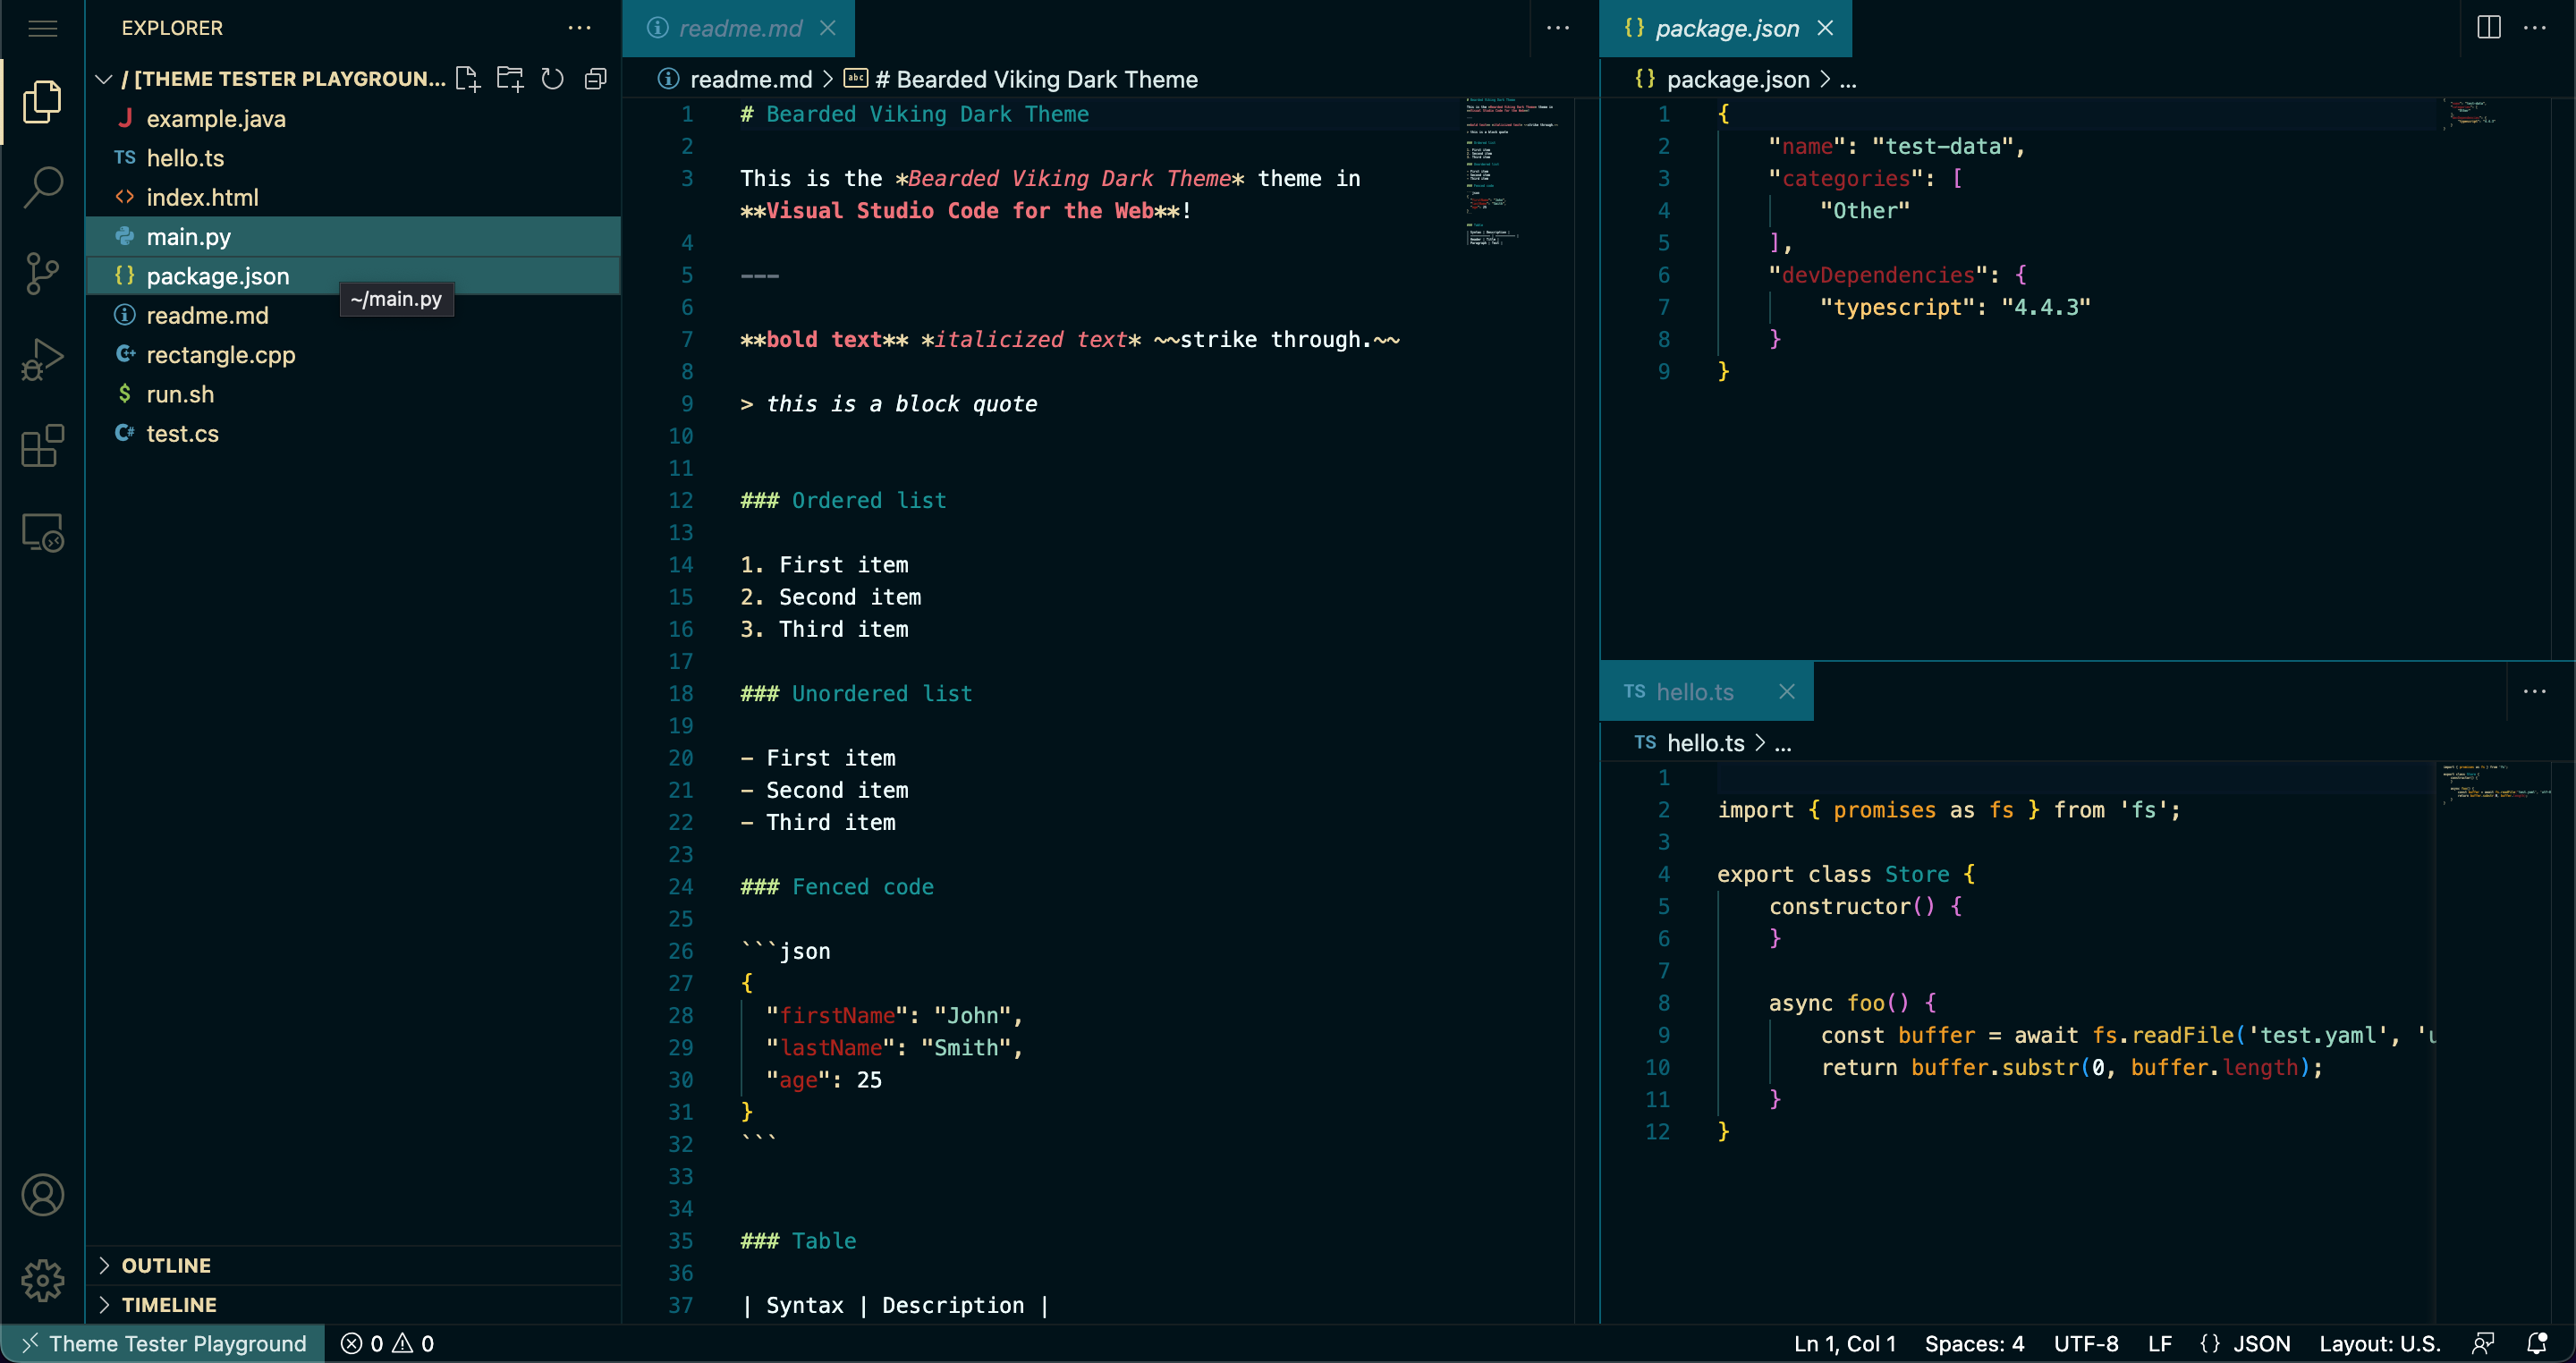Open Remote Explorer in activity bar

(x=42, y=532)
